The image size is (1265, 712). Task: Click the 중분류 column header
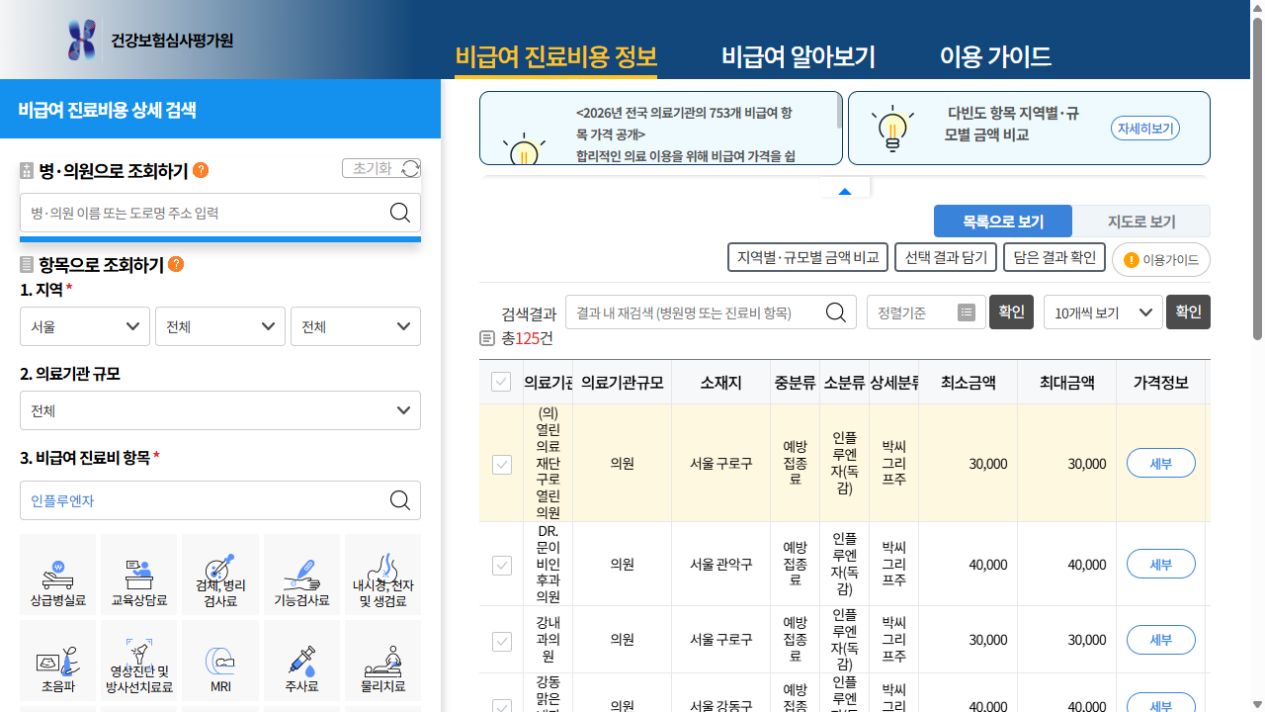coord(795,382)
